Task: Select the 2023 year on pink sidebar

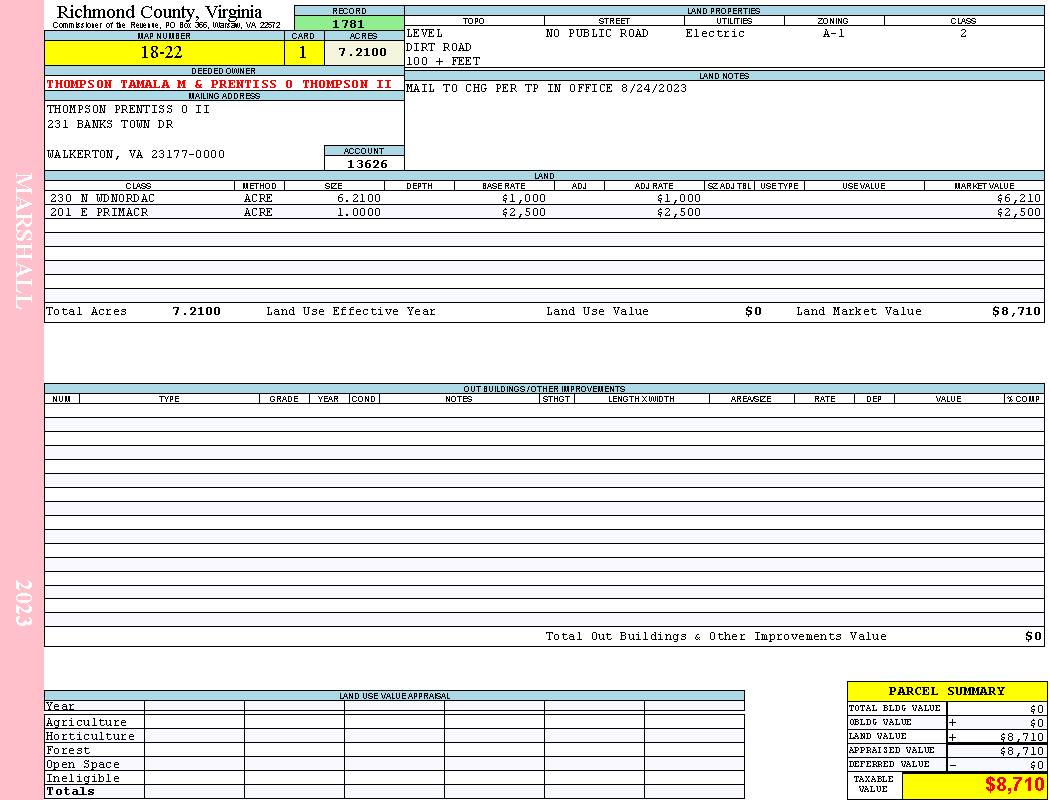Action: pyautogui.click(x=23, y=603)
